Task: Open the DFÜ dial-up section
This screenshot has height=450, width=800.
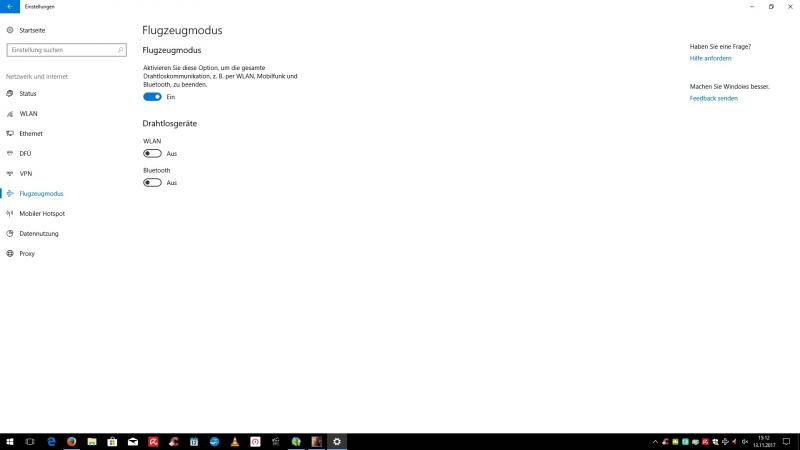Action: tap(26, 153)
